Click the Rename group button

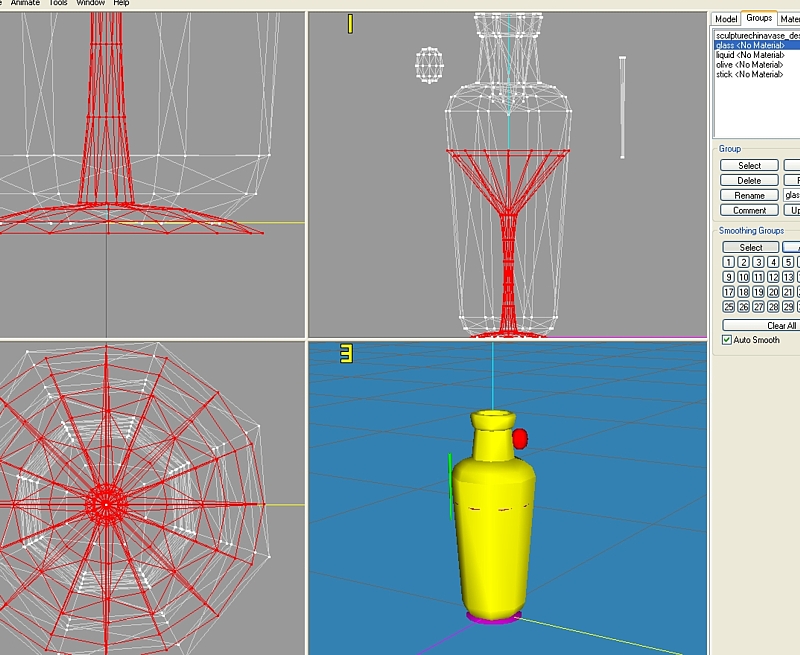coord(749,195)
